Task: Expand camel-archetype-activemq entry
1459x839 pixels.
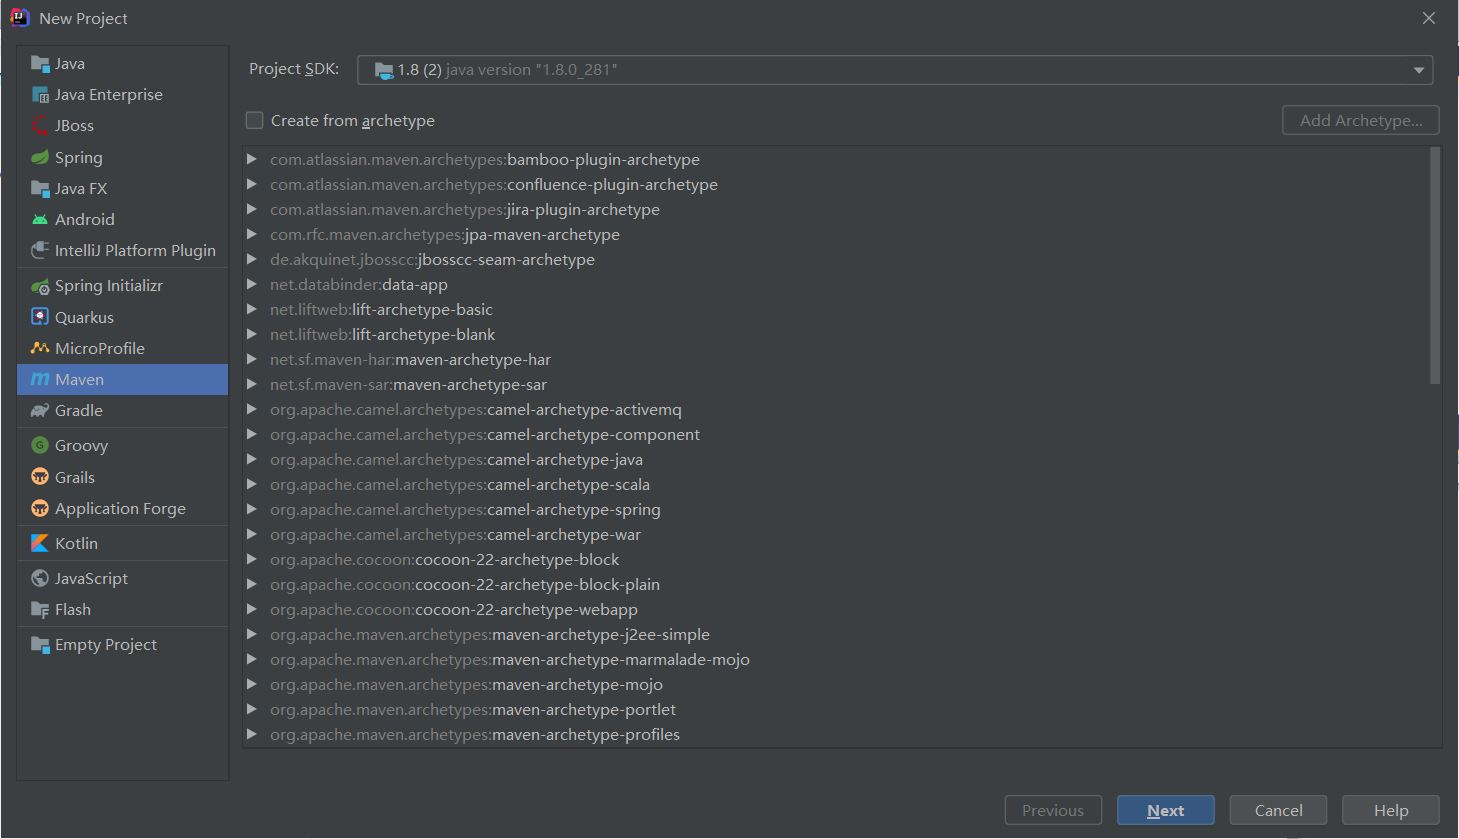Action: pos(252,410)
